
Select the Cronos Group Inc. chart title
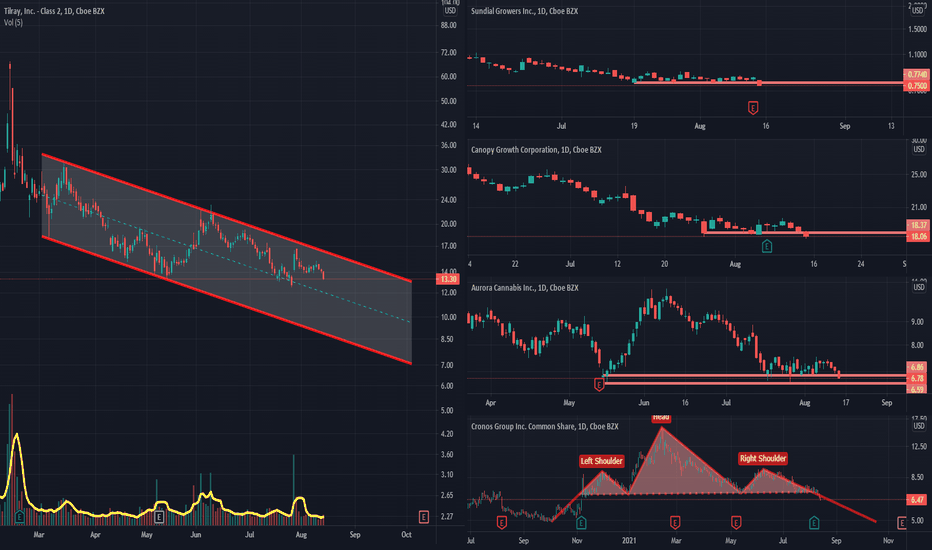[x=544, y=426]
